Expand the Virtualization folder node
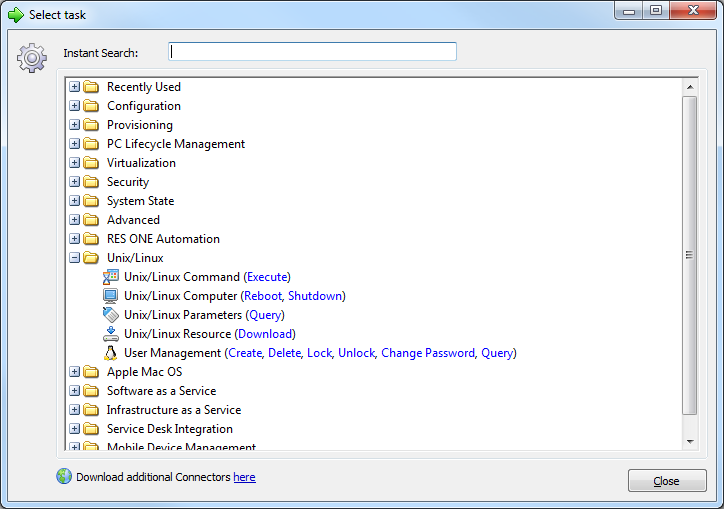724x509 pixels. (x=75, y=163)
